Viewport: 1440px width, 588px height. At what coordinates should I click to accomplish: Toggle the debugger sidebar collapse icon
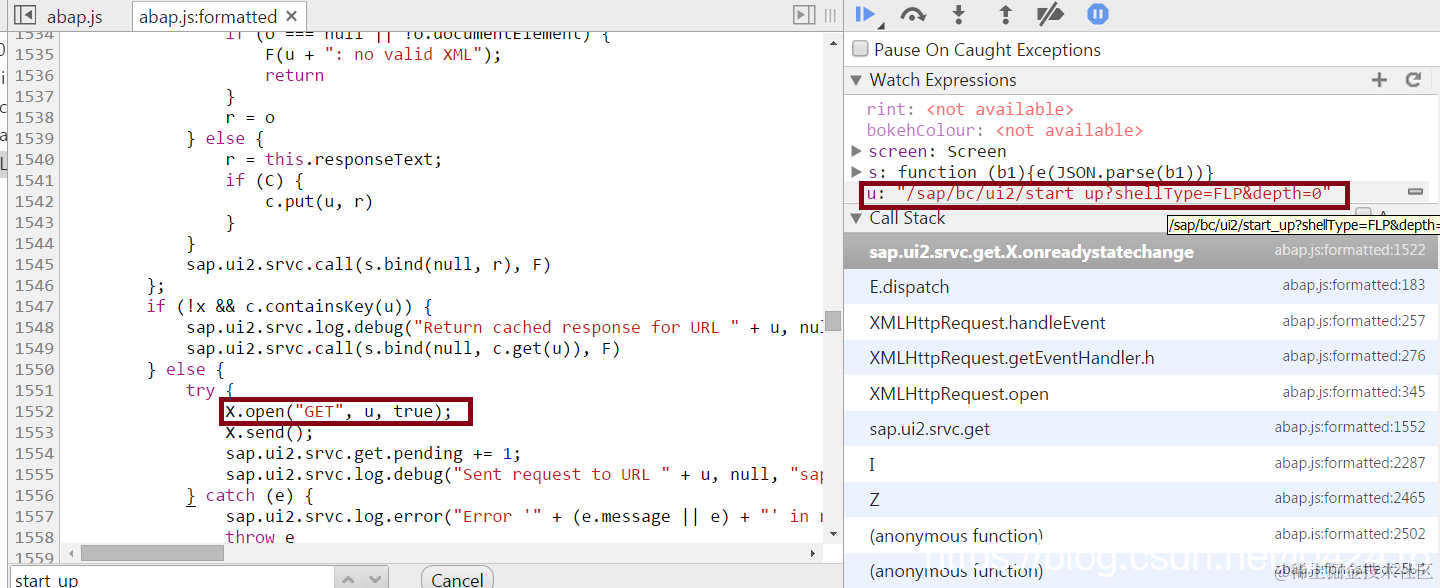804,15
